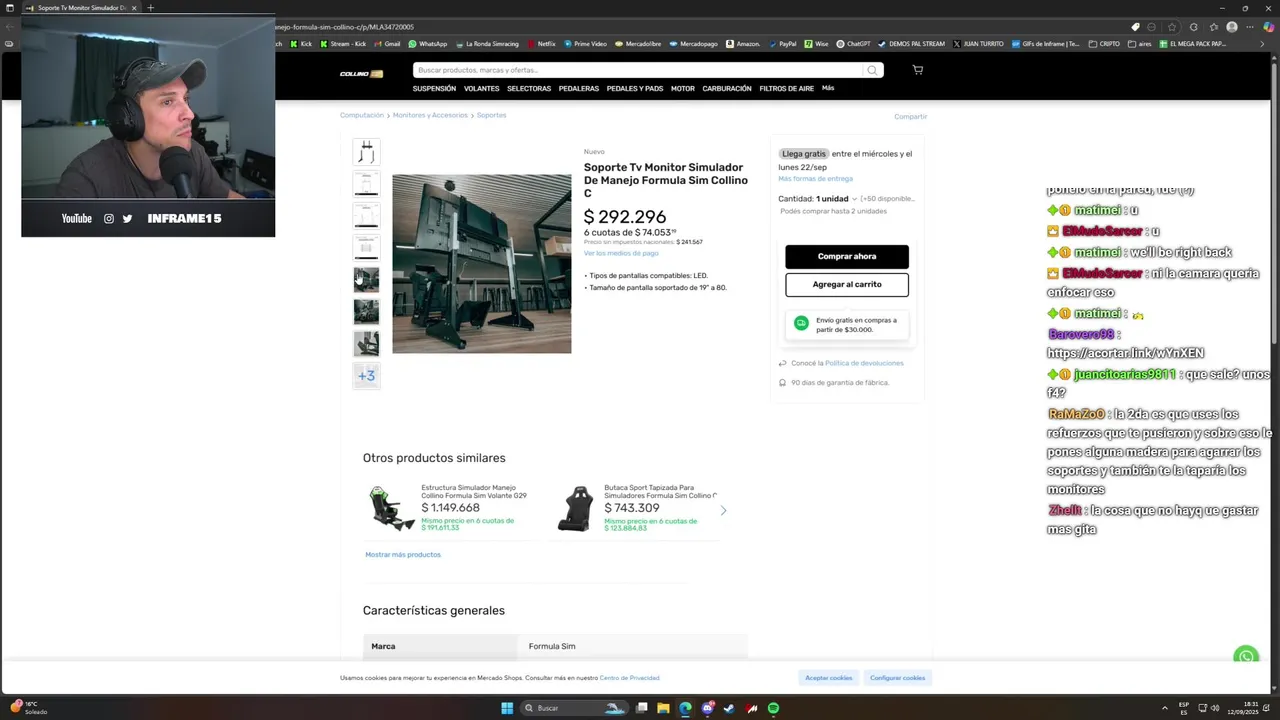Click the Windows Start button
1280x720 pixels.
[507, 708]
